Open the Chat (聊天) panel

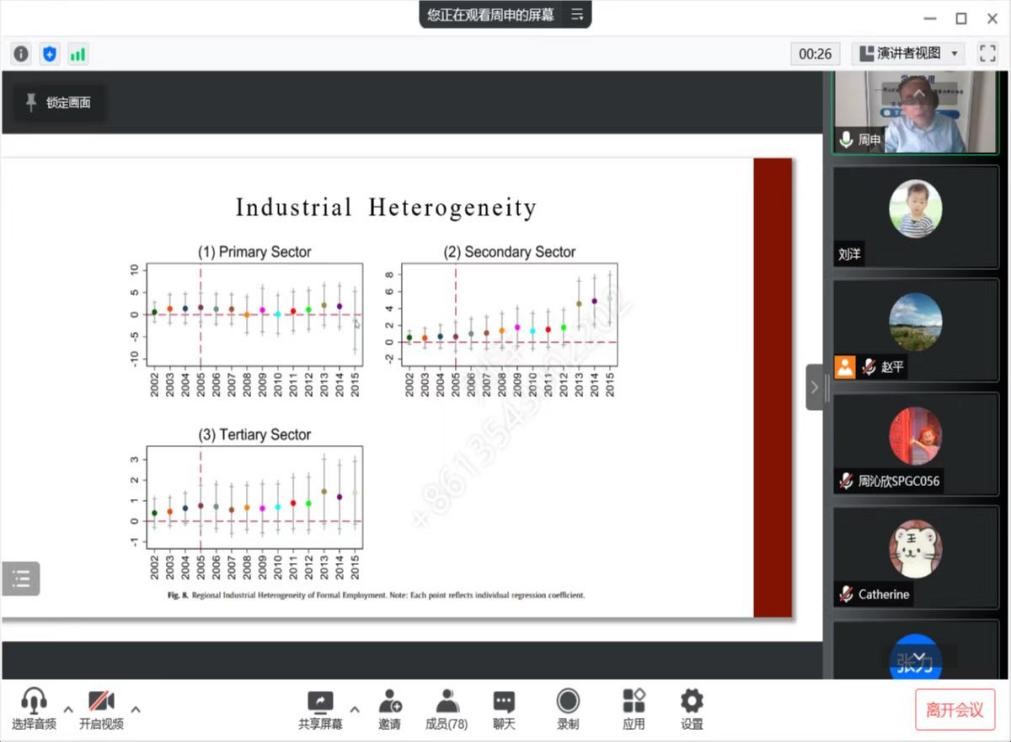click(x=504, y=709)
